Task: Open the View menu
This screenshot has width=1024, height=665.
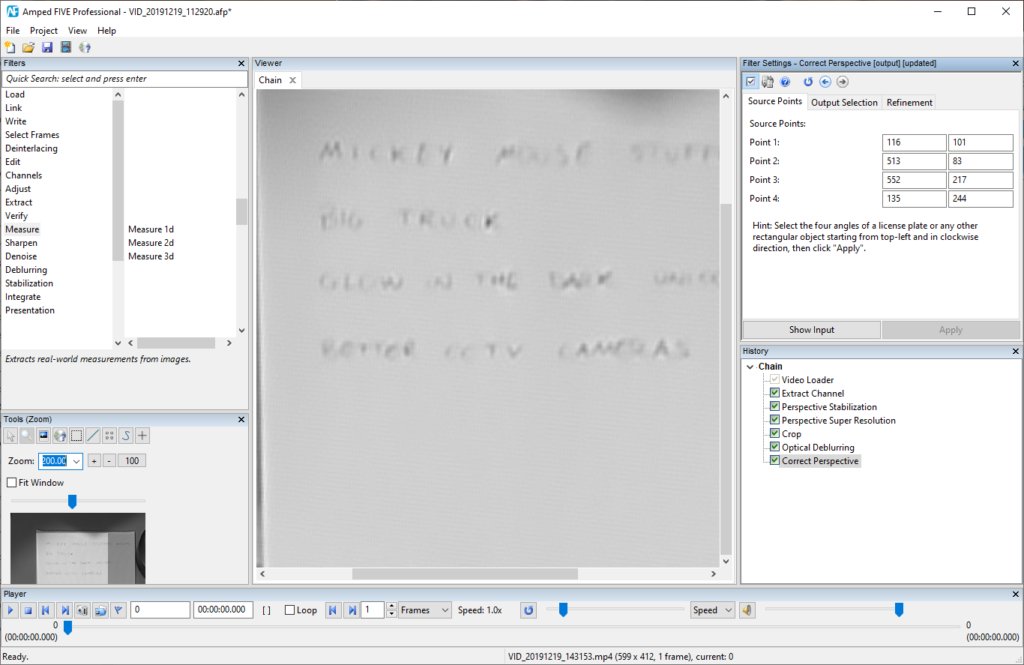Action: [x=77, y=31]
